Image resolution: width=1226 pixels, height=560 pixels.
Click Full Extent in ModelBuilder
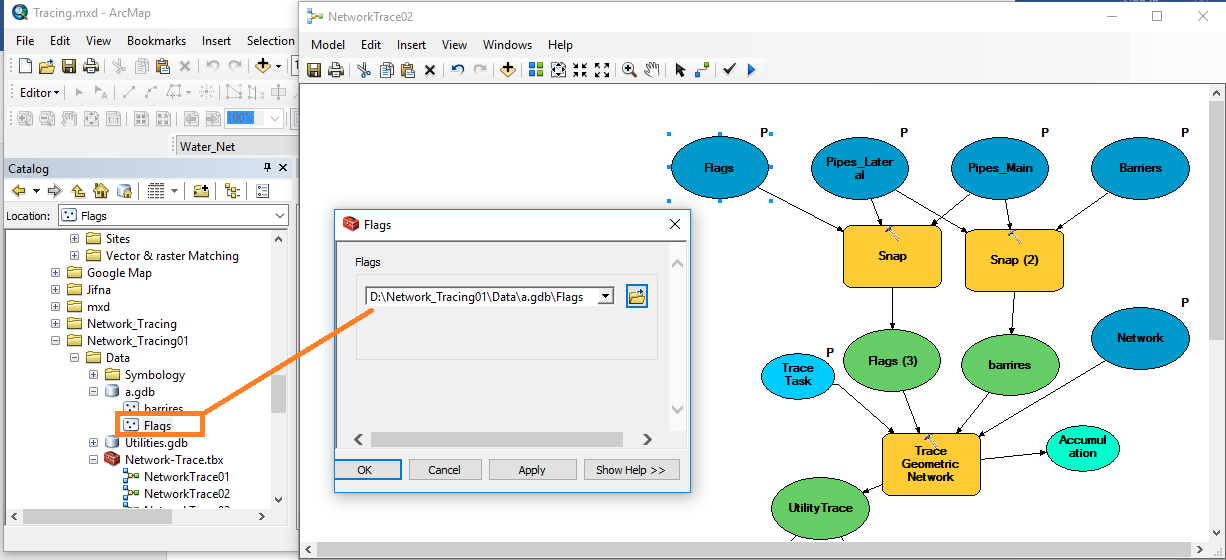558,70
